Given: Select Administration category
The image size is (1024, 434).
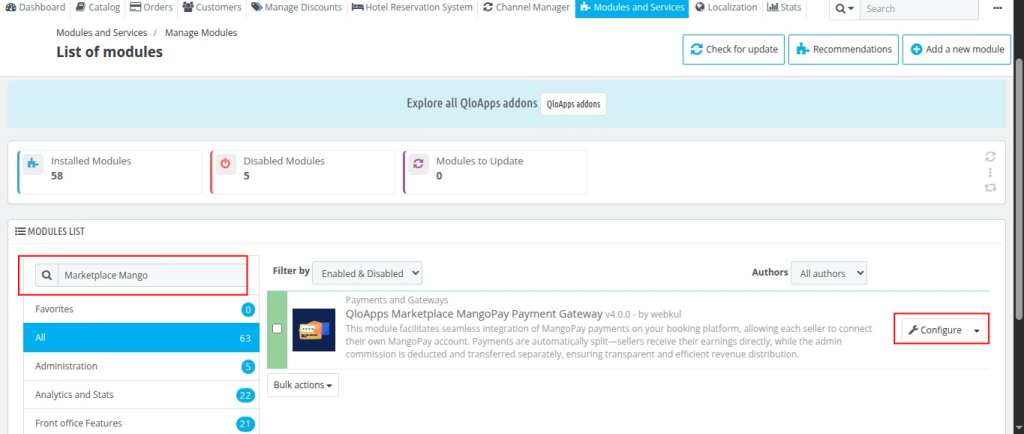Looking at the screenshot, I should coord(141,366).
